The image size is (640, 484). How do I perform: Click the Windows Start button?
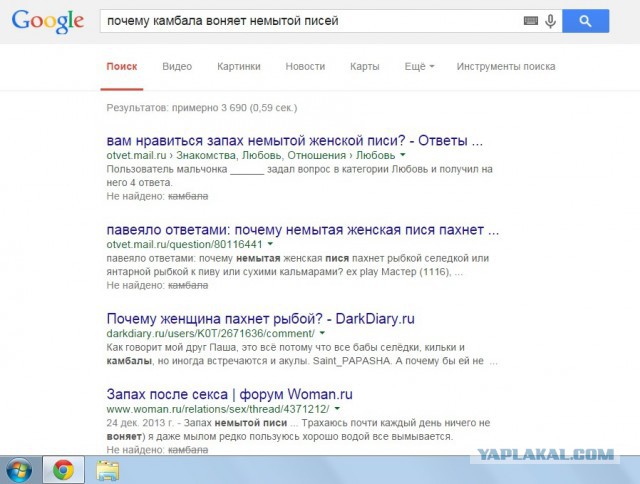[x=19, y=471]
